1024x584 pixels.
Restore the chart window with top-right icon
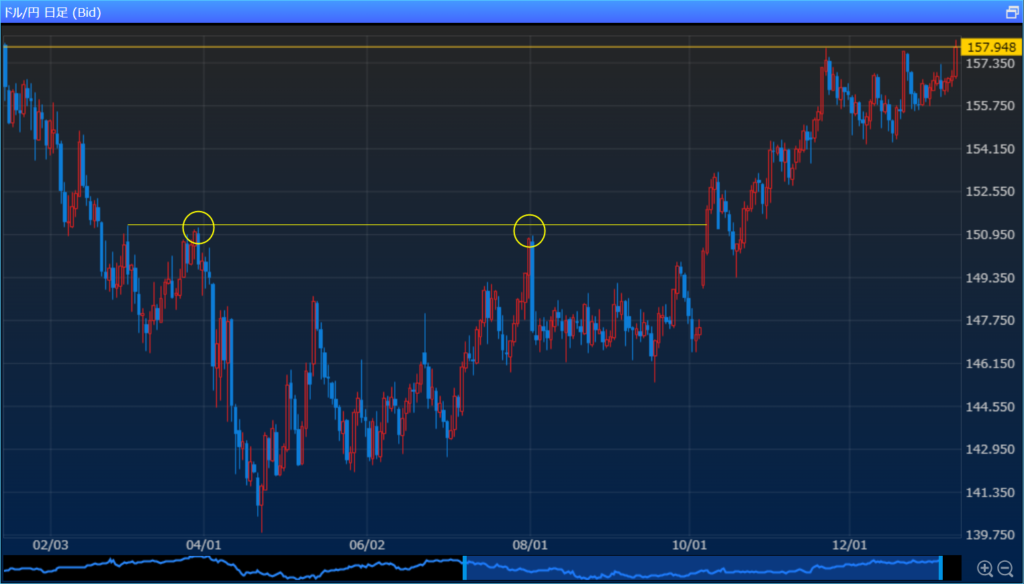click(1011, 13)
